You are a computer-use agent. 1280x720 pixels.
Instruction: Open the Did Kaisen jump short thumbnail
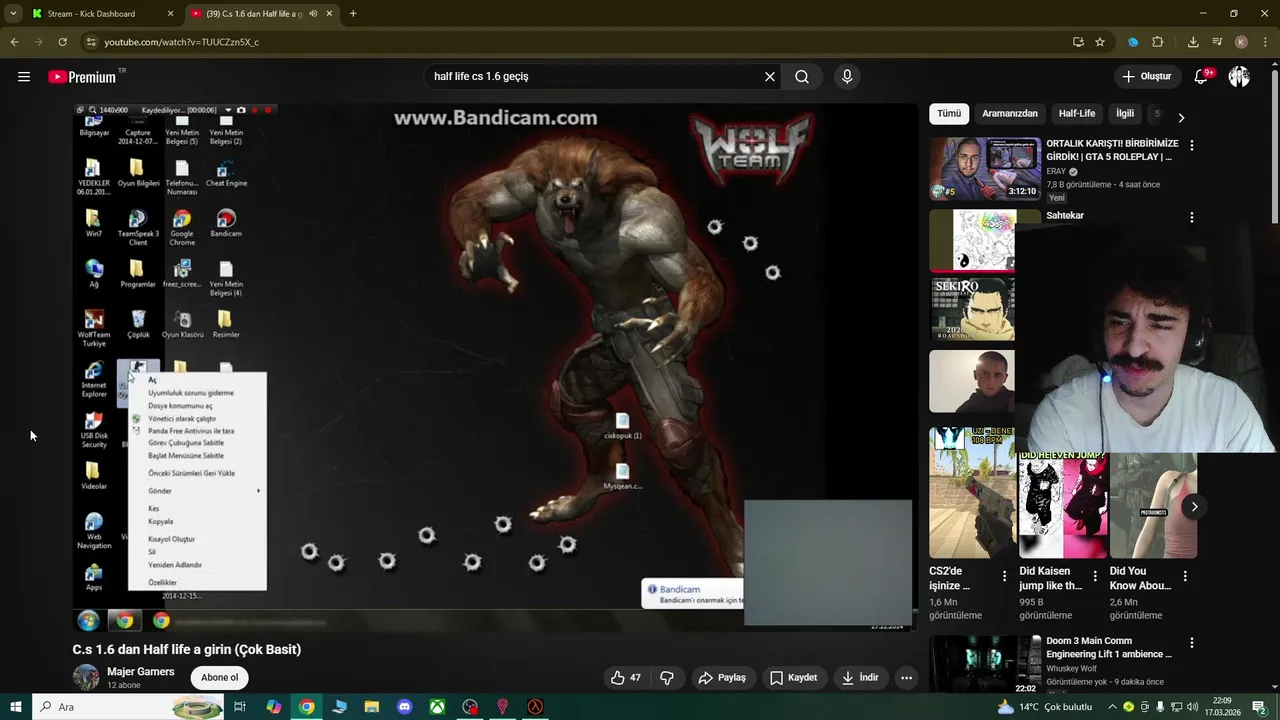coord(1062,506)
